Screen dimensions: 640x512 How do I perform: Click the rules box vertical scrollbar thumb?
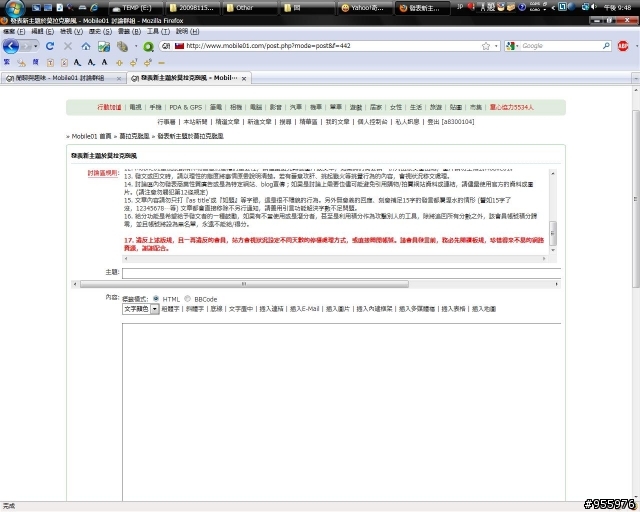click(553, 233)
